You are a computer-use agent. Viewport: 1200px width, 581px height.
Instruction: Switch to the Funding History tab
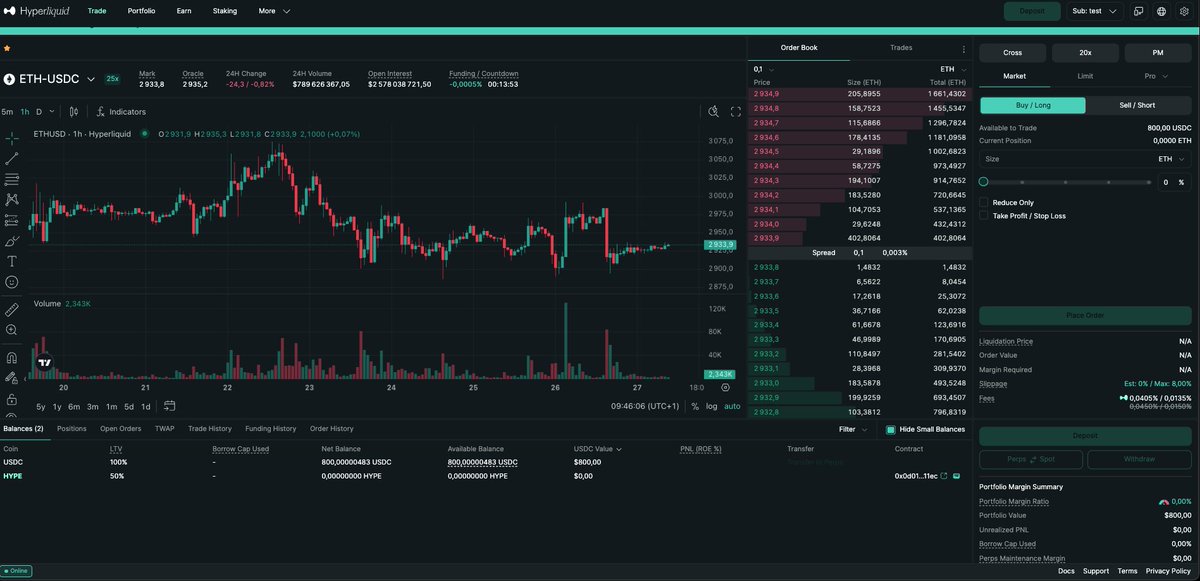point(270,429)
